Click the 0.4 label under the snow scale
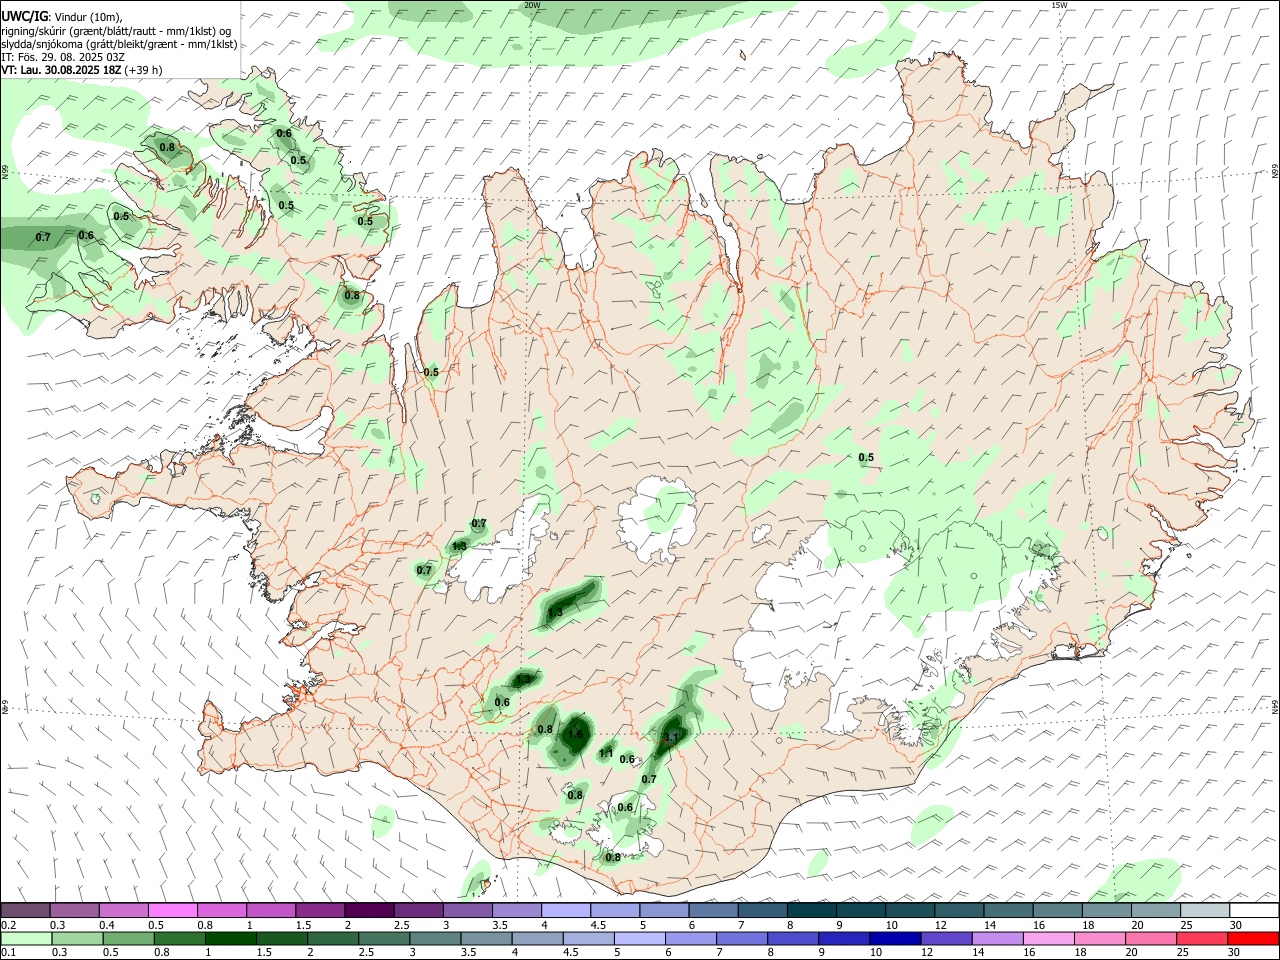 tap(107, 925)
